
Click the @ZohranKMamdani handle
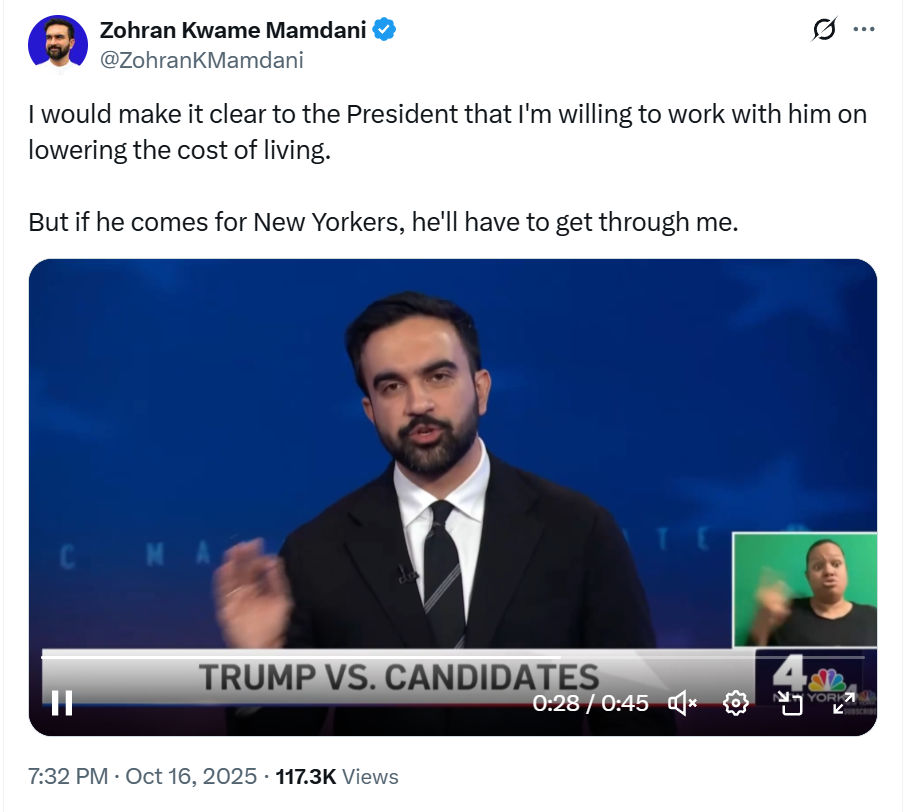pos(201,60)
